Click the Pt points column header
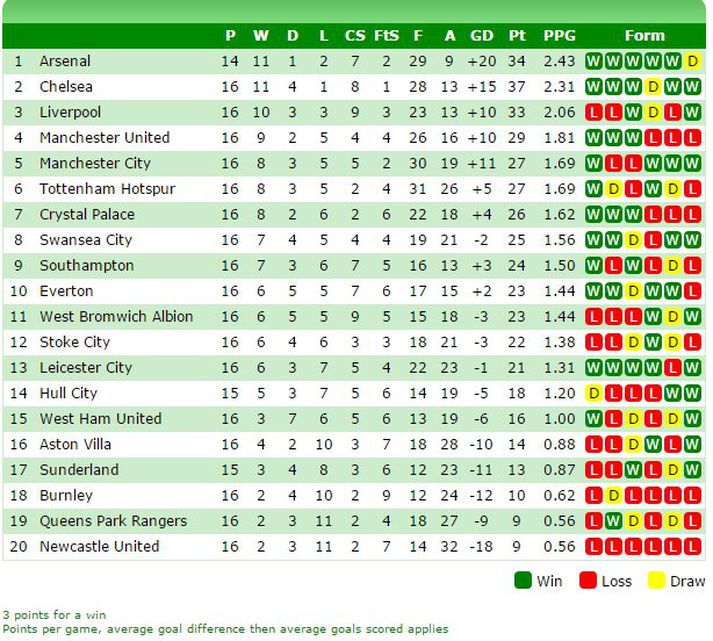Viewport: 713px width, 641px height. click(x=516, y=36)
